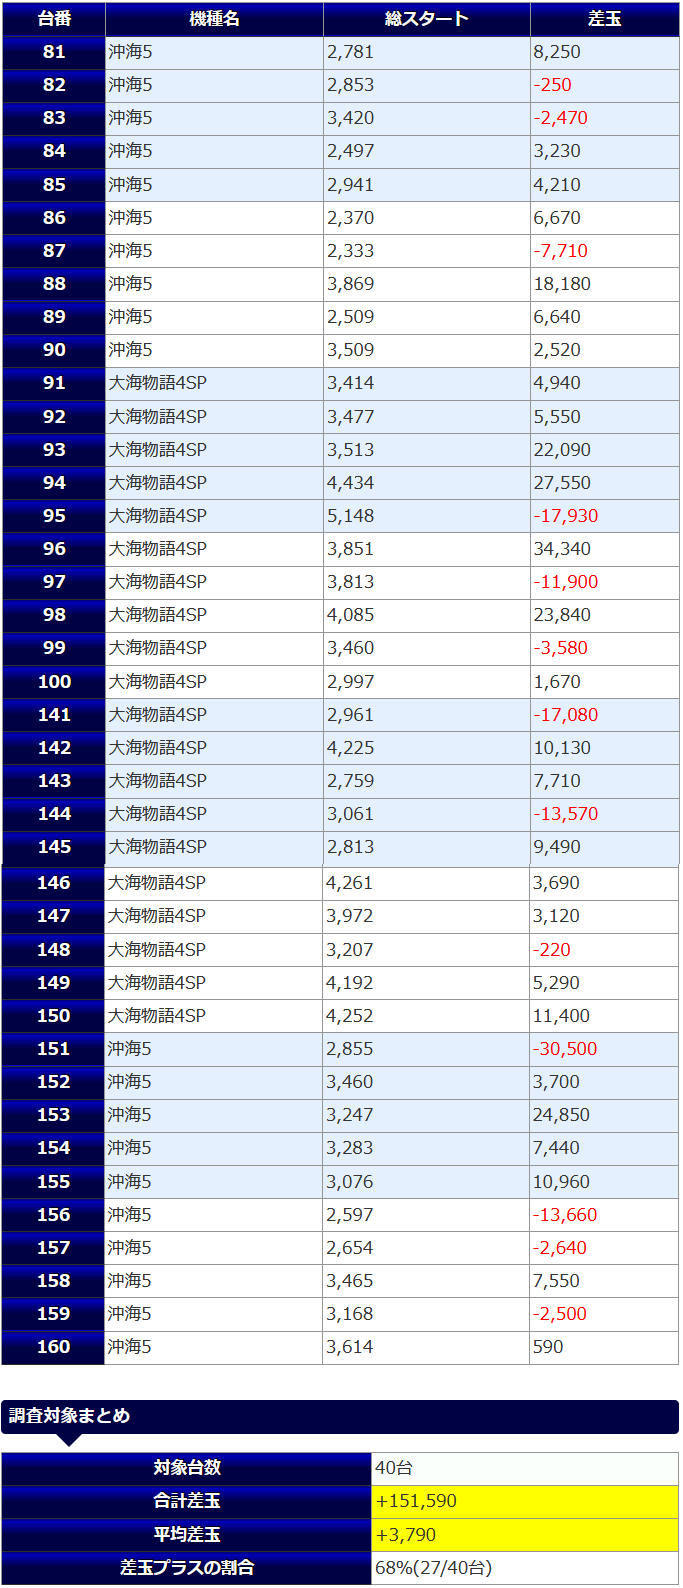Click the 平均差玉 value +3,790
The image size is (683, 1588).
click(x=406, y=1535)
